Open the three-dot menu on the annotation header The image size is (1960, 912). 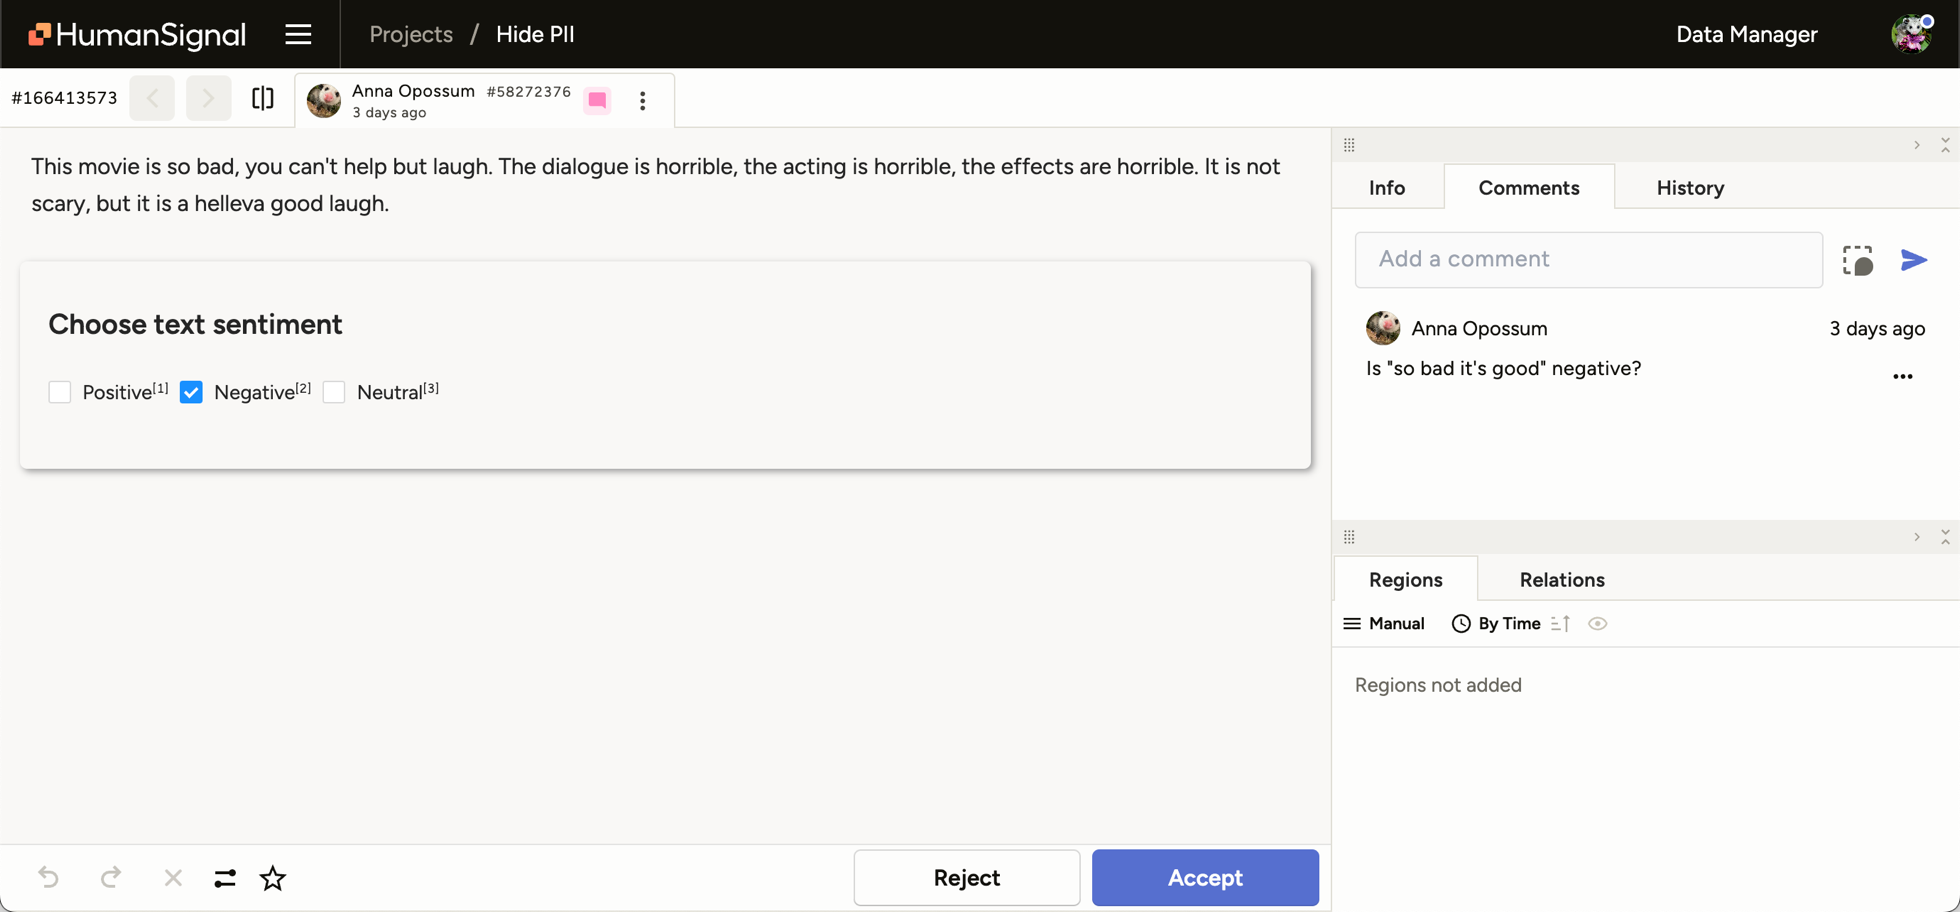point(643,100)
